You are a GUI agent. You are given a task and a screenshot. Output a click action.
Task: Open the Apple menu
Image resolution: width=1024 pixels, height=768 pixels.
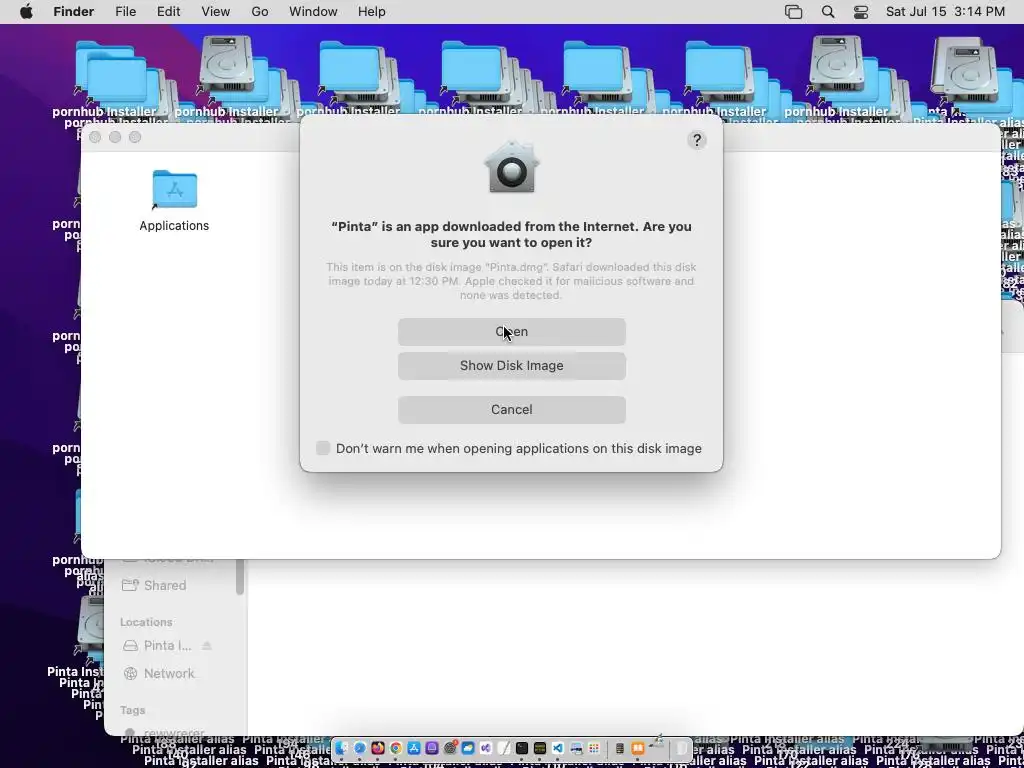(x=26, y=12)
